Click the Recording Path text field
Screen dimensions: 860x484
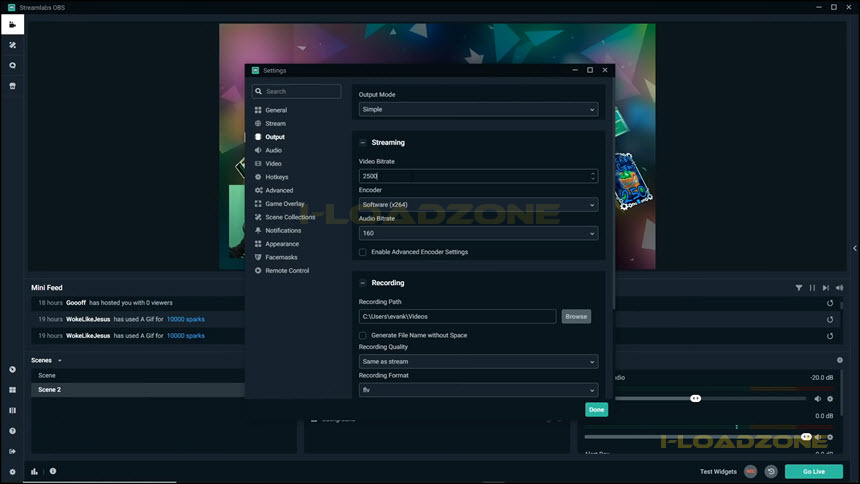click(457, 317)
